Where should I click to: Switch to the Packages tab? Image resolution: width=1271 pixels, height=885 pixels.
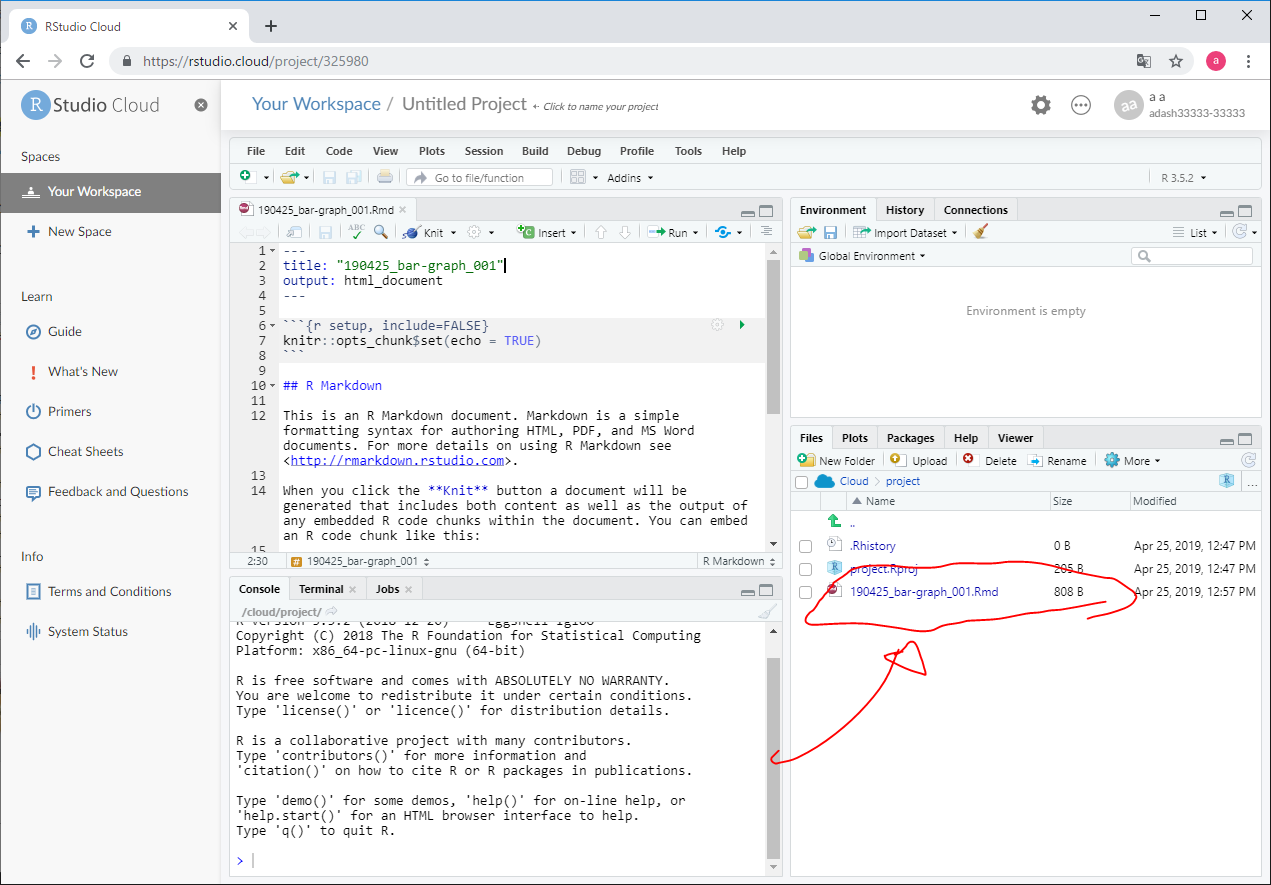910,438
